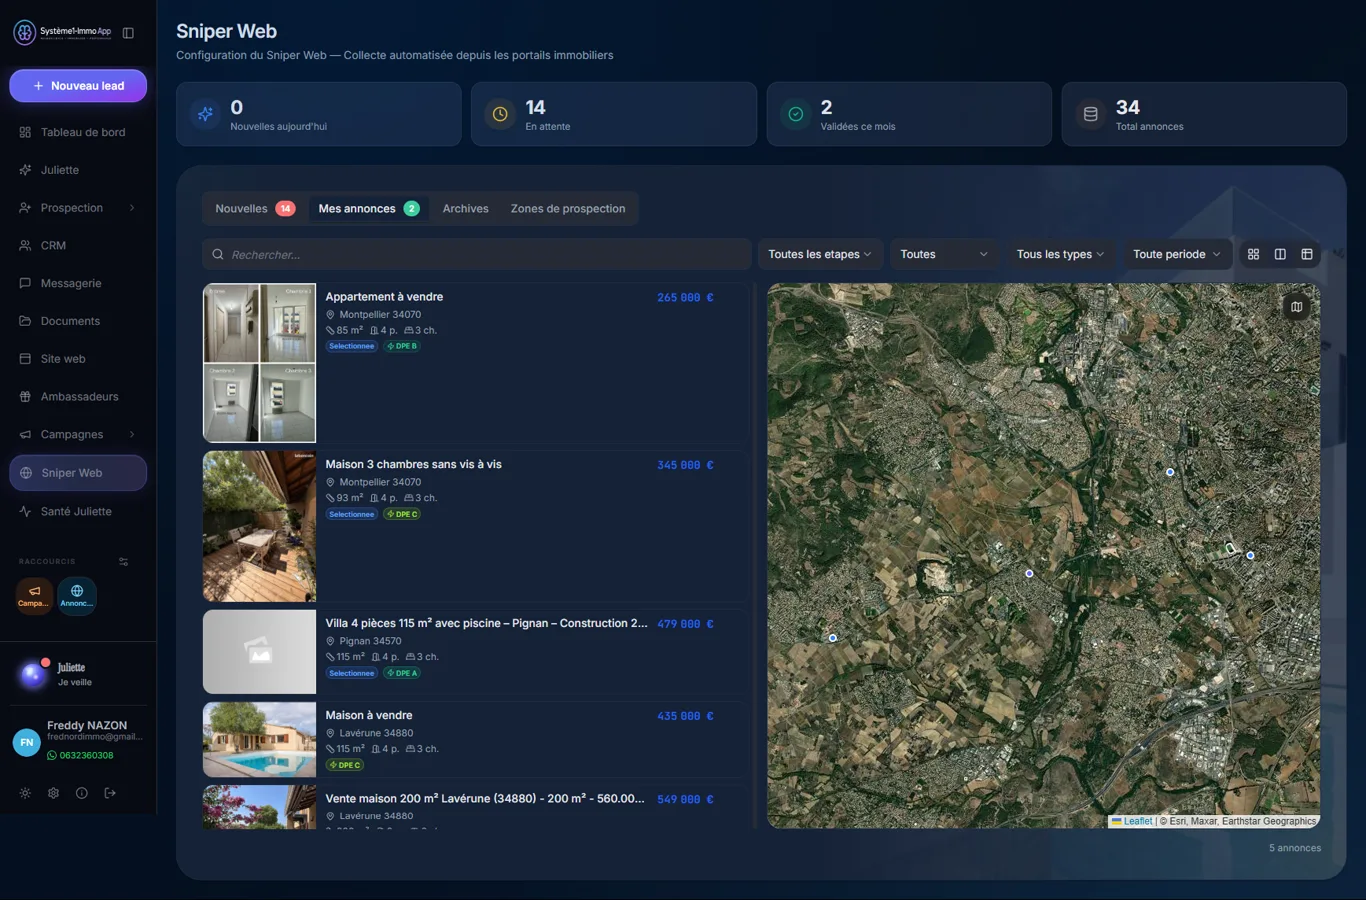Open the Appartement à vendre listing title
This screenshot has height=900, width=1366.
click(384, 297)
